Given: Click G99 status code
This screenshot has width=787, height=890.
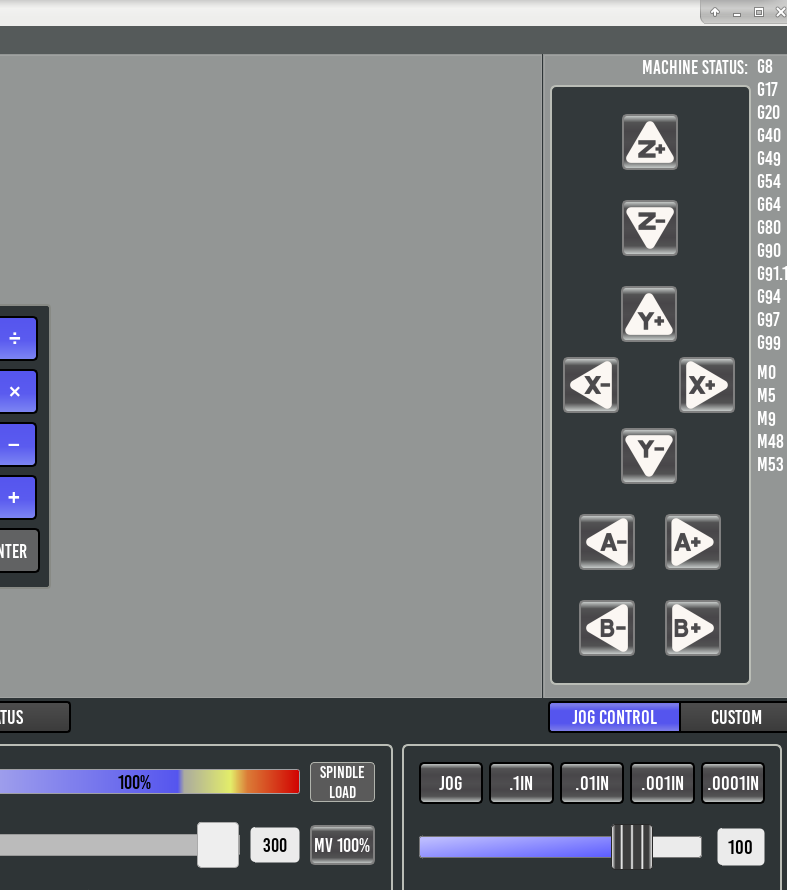Looking at the screenshot, I should (769, 343).
